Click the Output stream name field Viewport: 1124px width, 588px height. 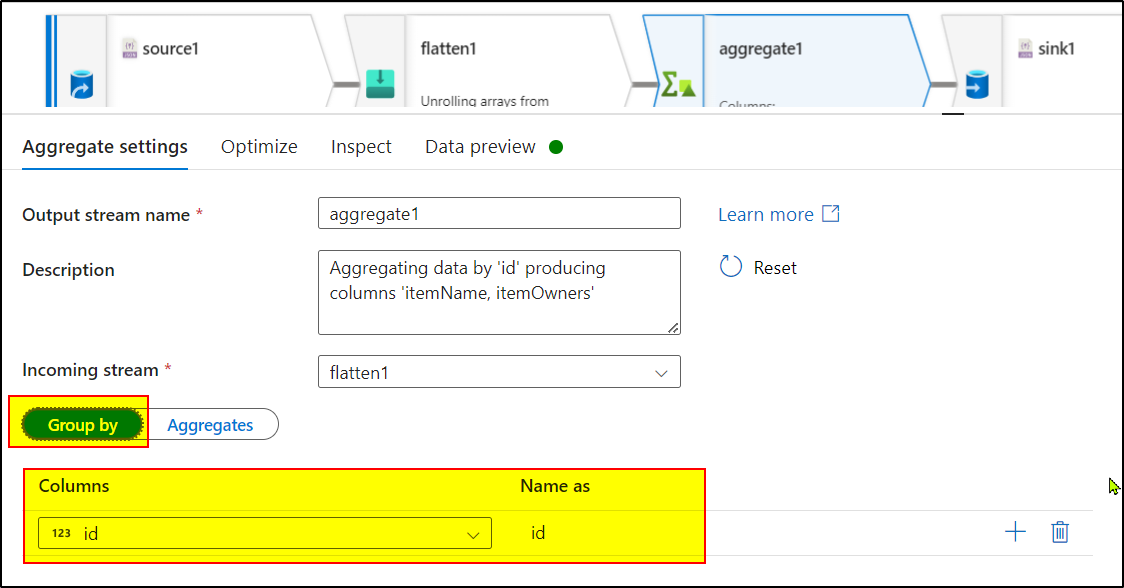click(499, 213)
